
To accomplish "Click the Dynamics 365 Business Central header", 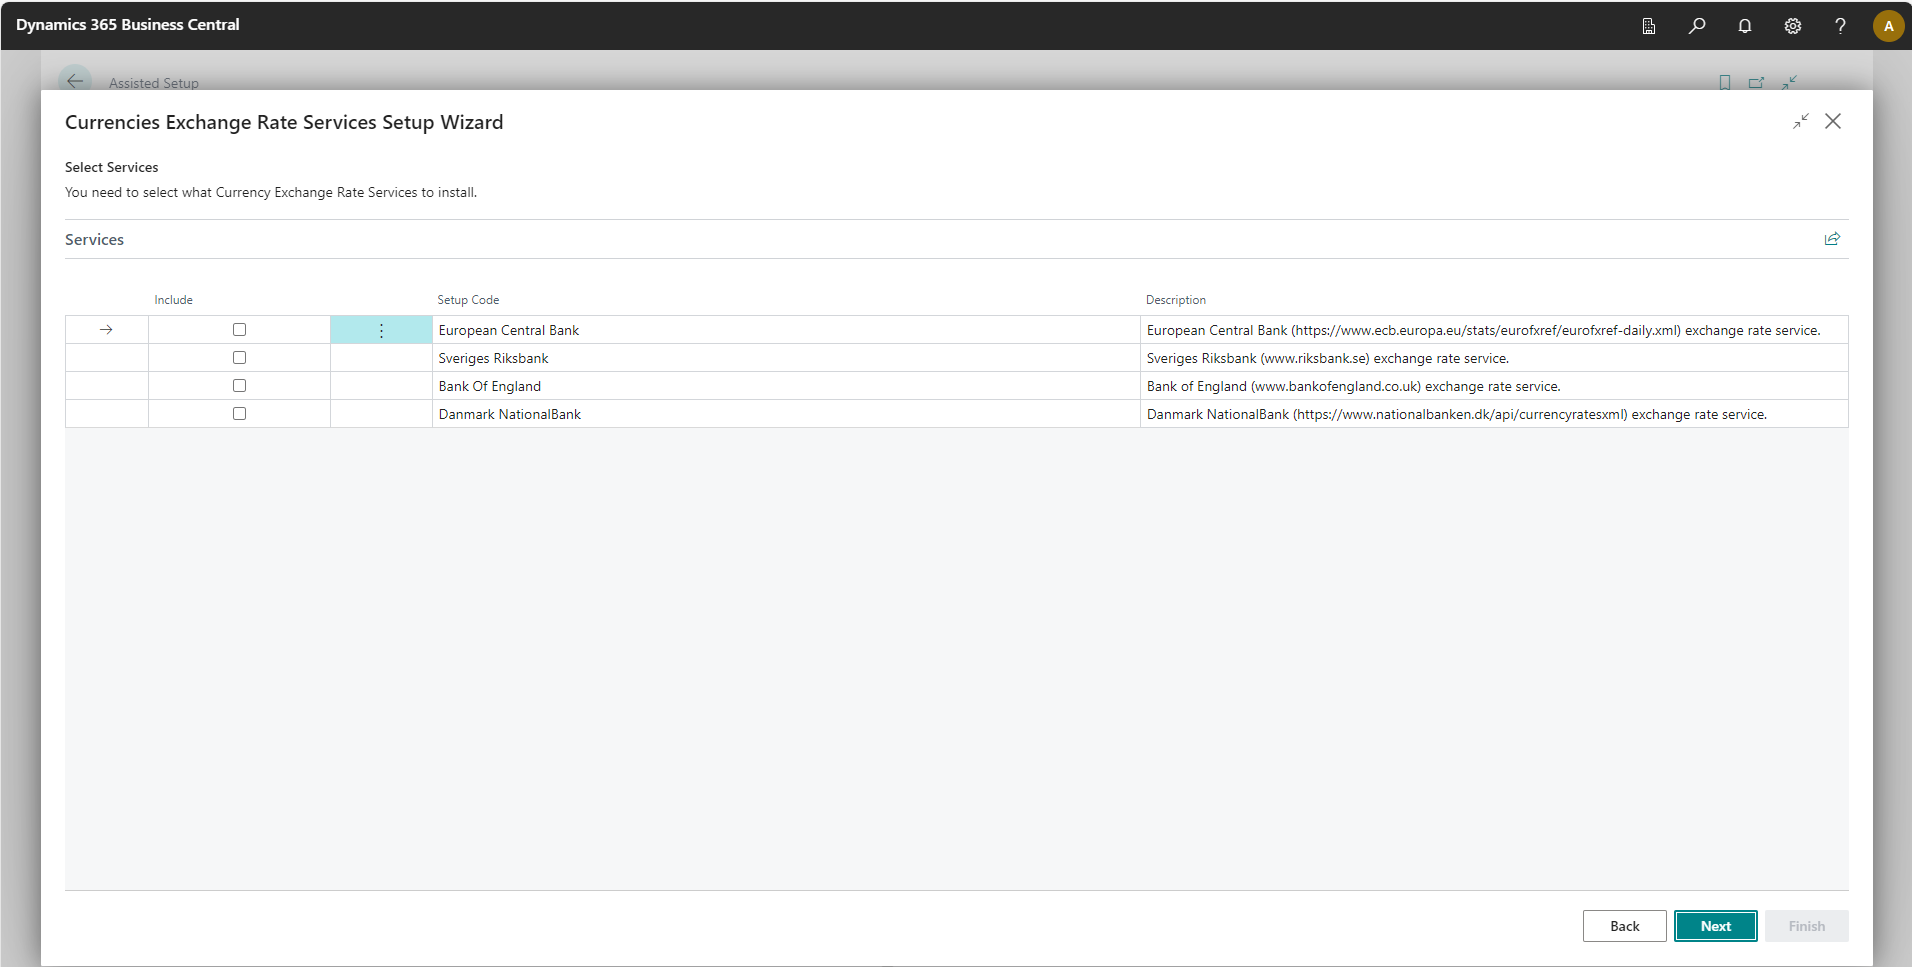I will click(x=128, y=24).
